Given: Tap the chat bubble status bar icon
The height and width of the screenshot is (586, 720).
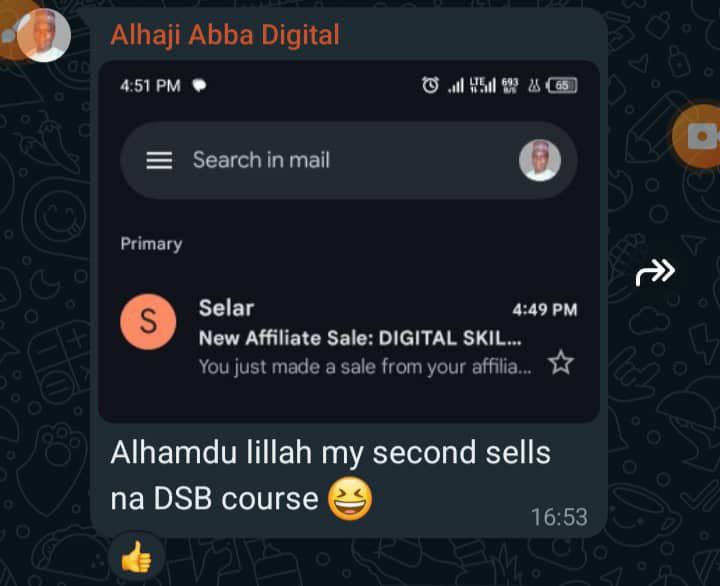Looking at the screenshot, I should coord(199,85).
